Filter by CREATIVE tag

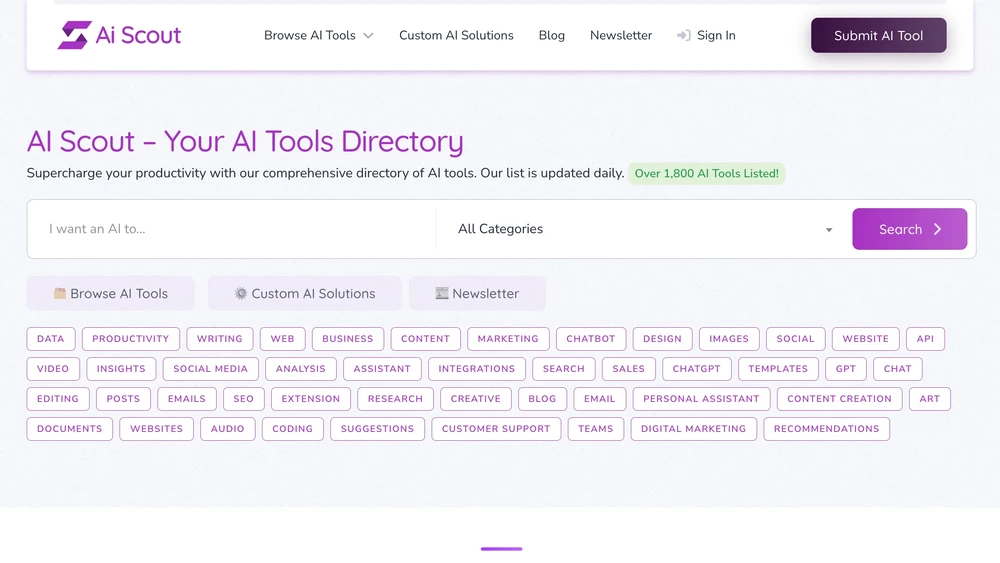click(x=476, y=398)
